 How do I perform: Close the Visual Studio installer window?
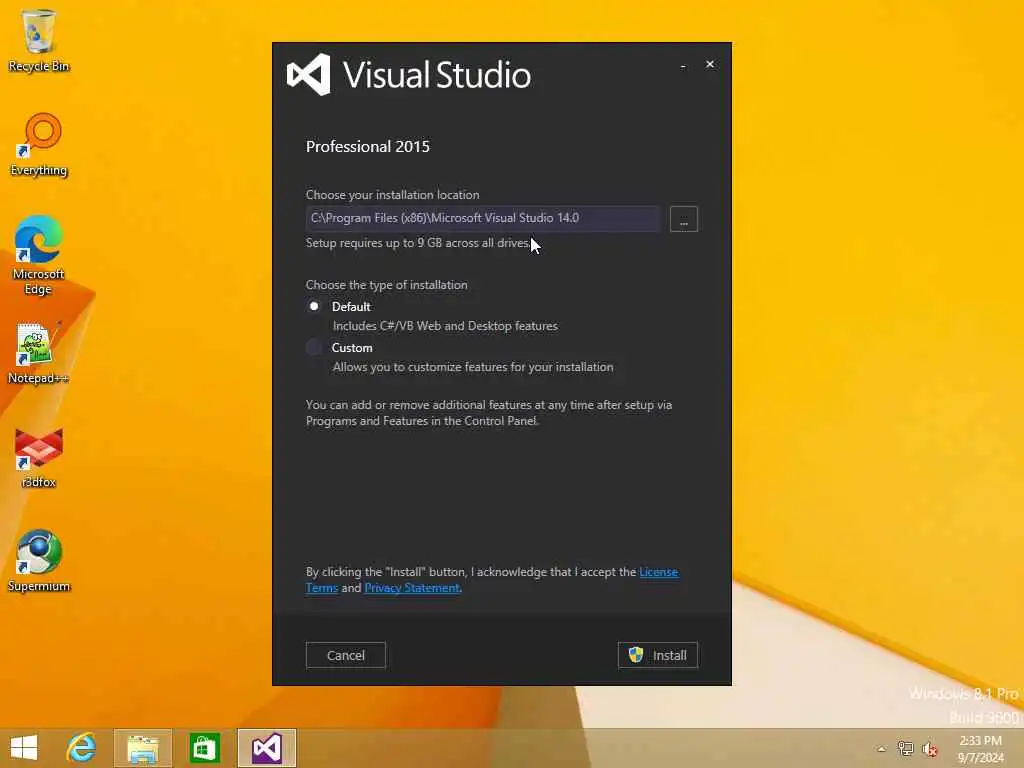click(710, 64)
